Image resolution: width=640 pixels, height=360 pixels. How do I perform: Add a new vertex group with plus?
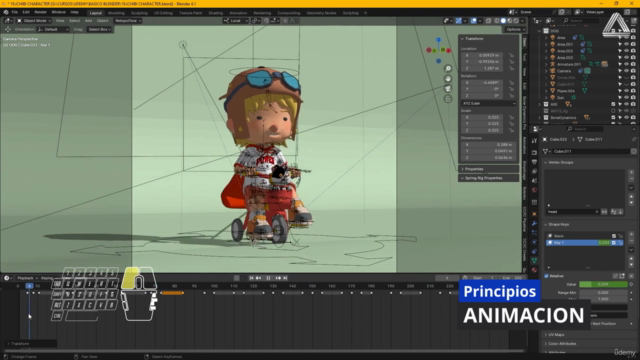[x=631, y=172]
